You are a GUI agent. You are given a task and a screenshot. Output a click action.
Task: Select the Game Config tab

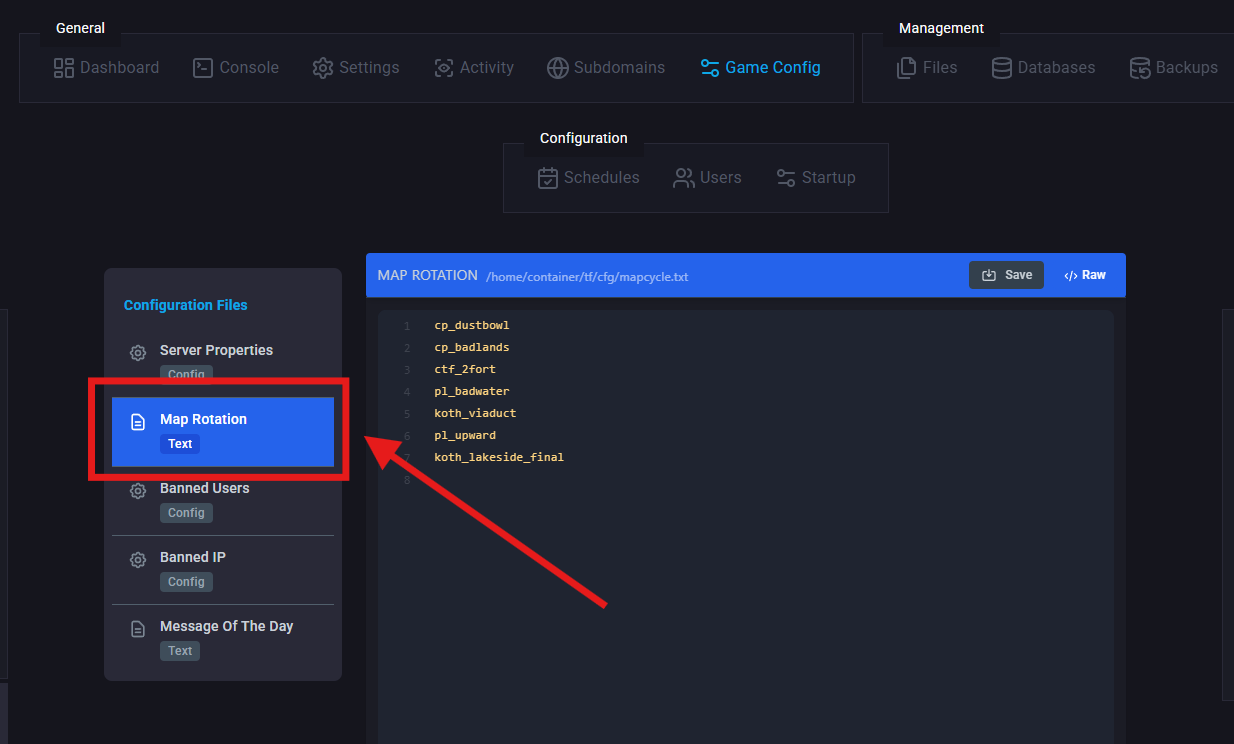tap(760, 68)
